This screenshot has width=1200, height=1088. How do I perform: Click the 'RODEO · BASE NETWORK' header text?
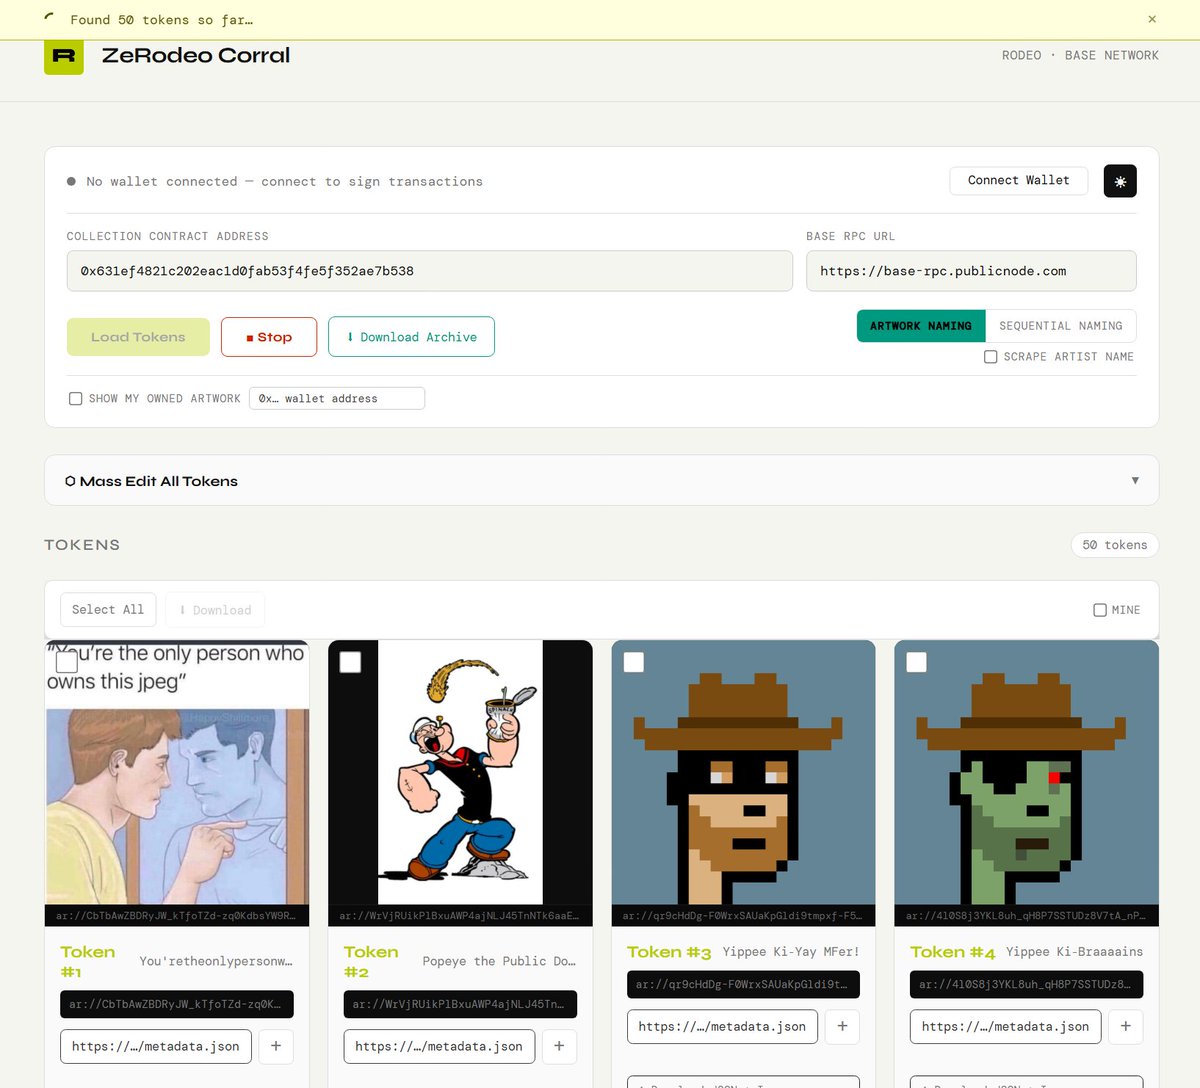point(1080,56)
